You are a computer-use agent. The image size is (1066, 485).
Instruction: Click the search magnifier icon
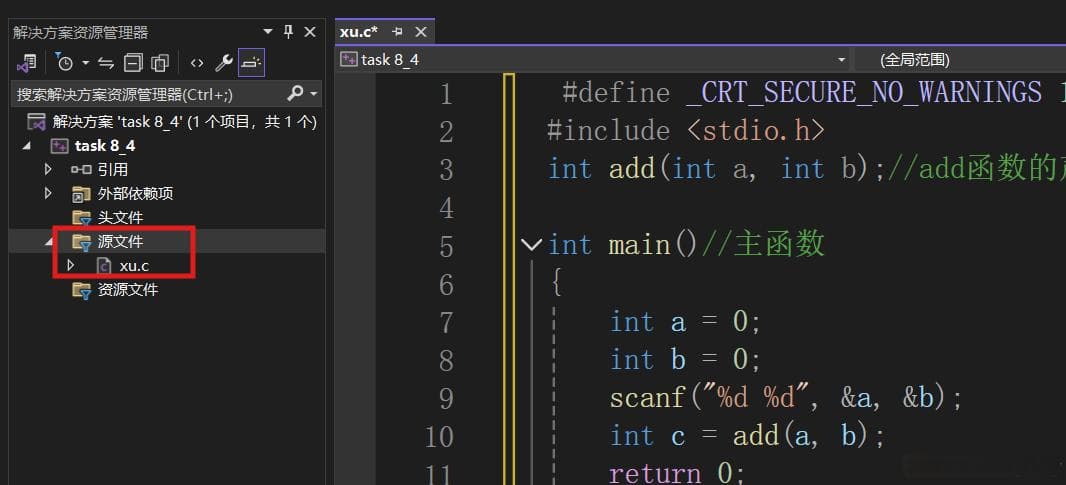tap(296, 93)
